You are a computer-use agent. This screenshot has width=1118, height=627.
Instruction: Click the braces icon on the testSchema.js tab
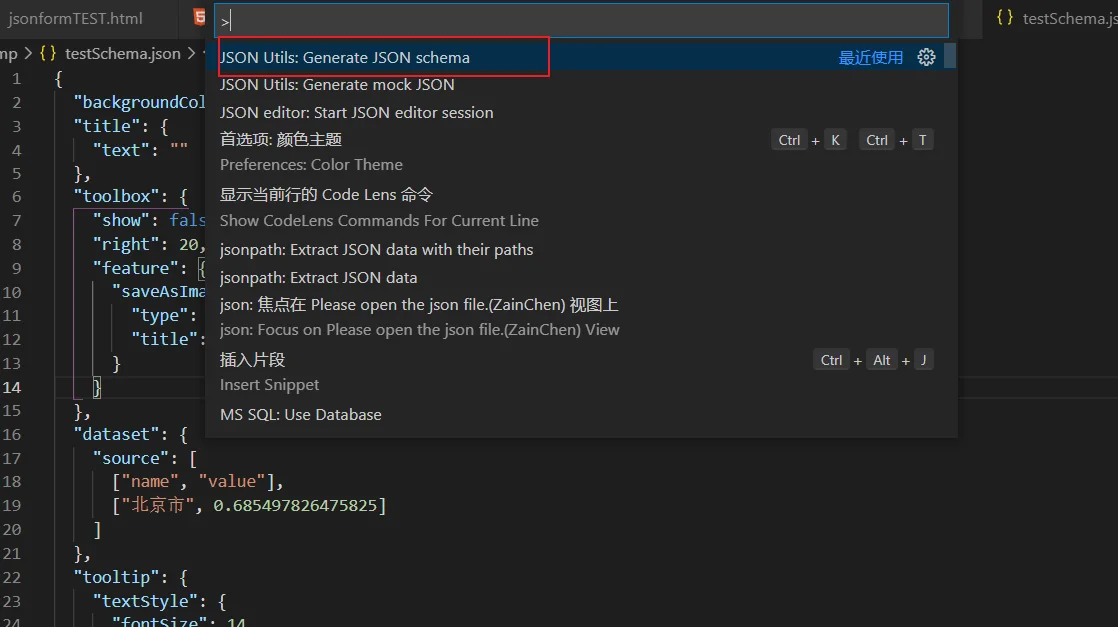click(1005, 17)
